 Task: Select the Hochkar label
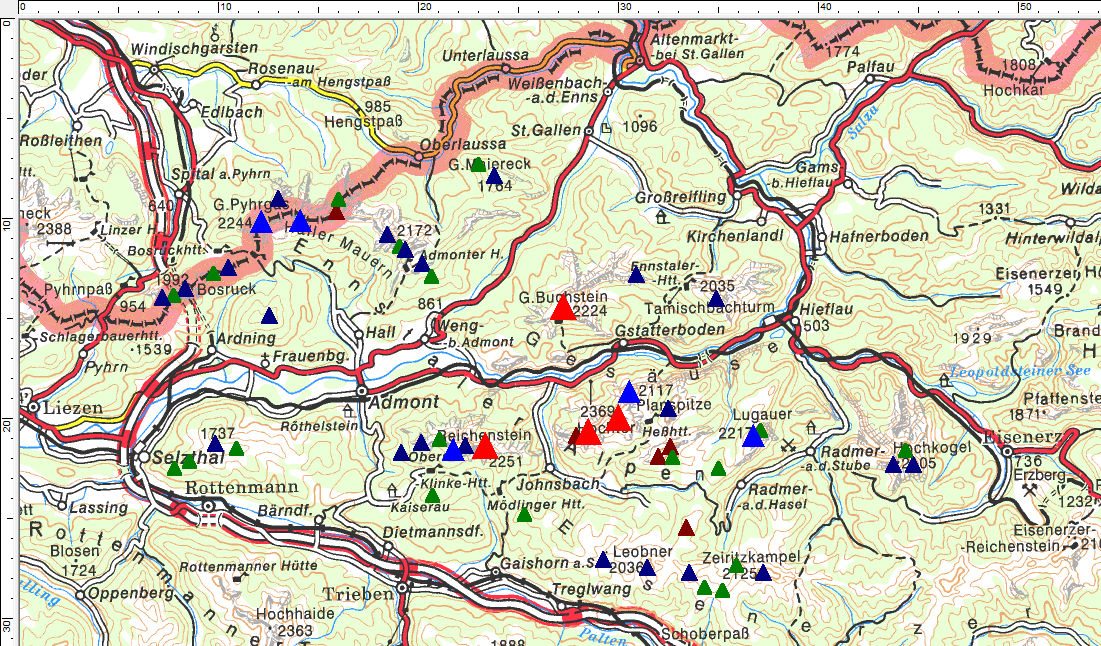tap(1012, 91)
